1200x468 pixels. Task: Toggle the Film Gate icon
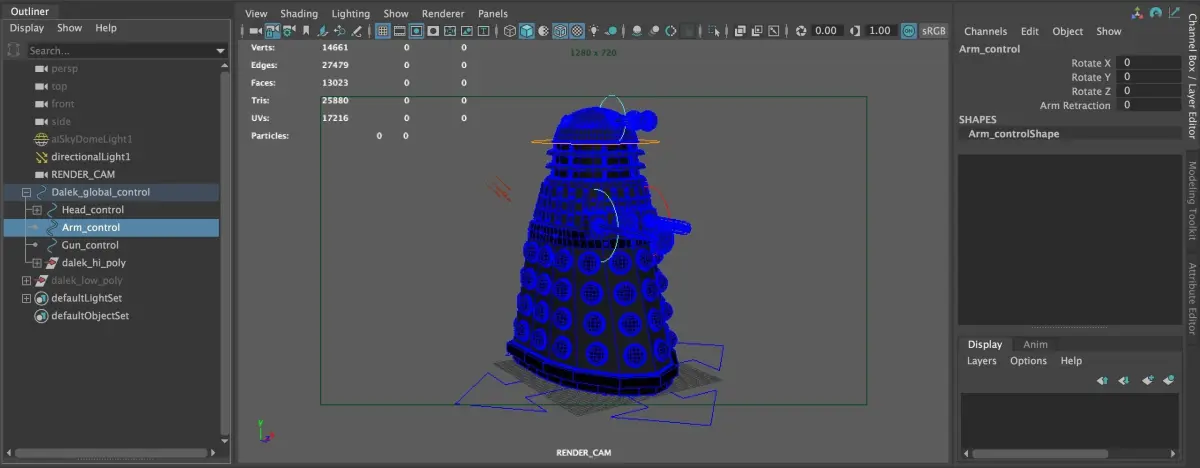pyautogui.click(x=400, y=31)
